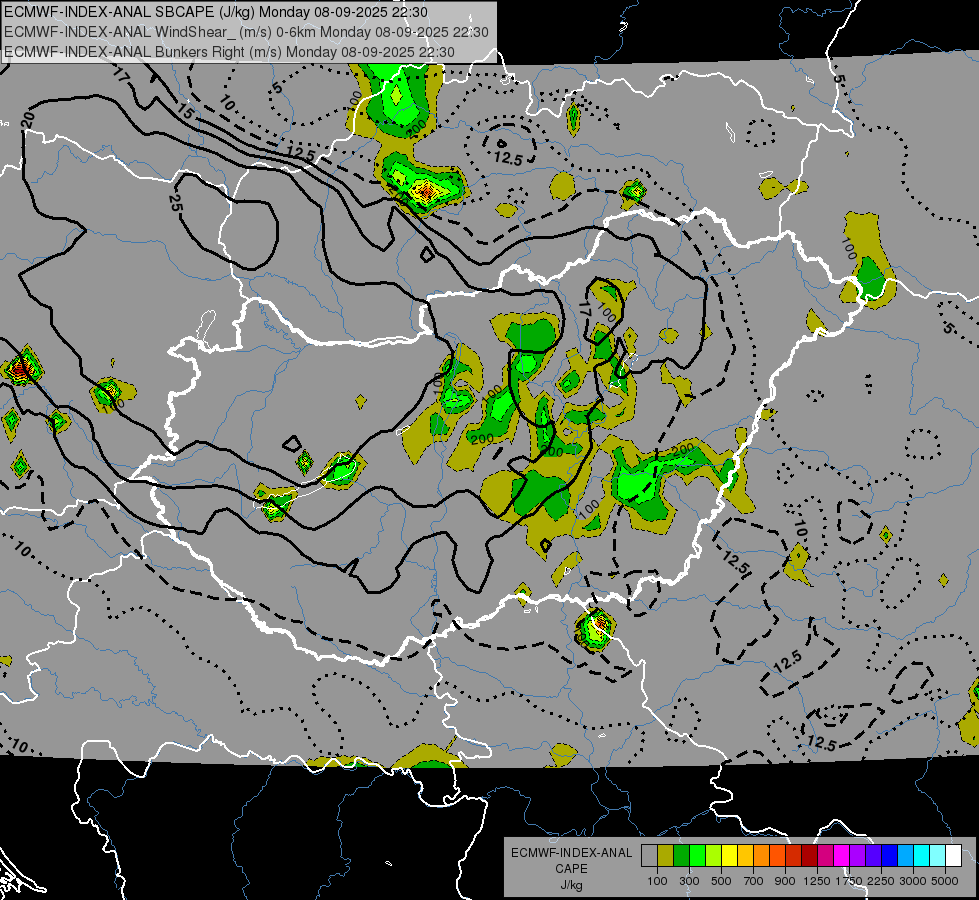Pick the dark red swatch before 1250

[x=809, y=855]
